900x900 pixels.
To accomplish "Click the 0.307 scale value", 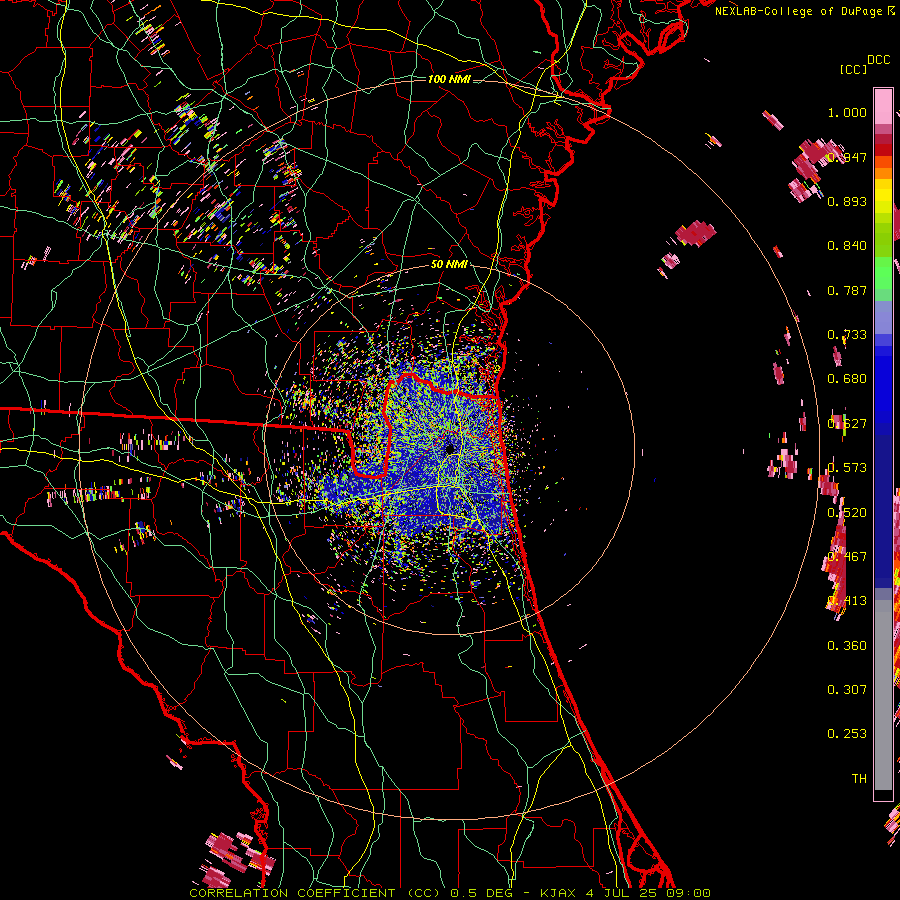I will coord(847,690).
